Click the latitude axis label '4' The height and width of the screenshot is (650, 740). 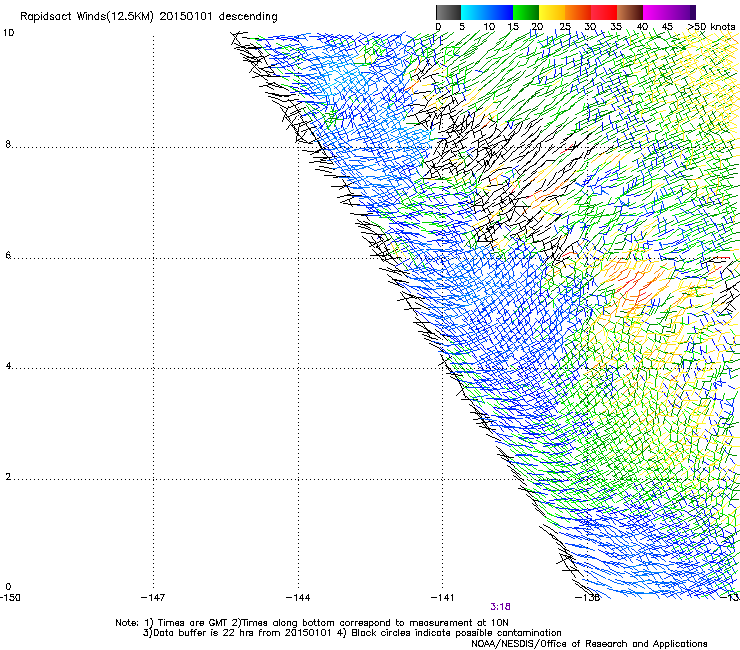(8, 366)
